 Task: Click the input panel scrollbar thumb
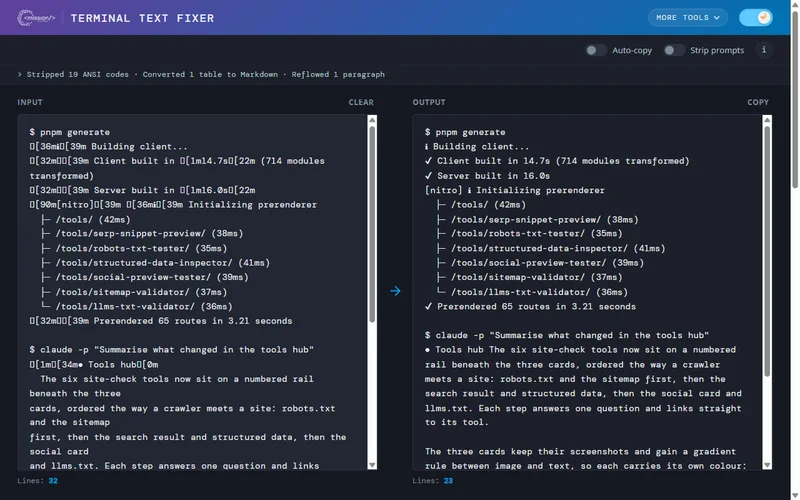click(372, 224)
